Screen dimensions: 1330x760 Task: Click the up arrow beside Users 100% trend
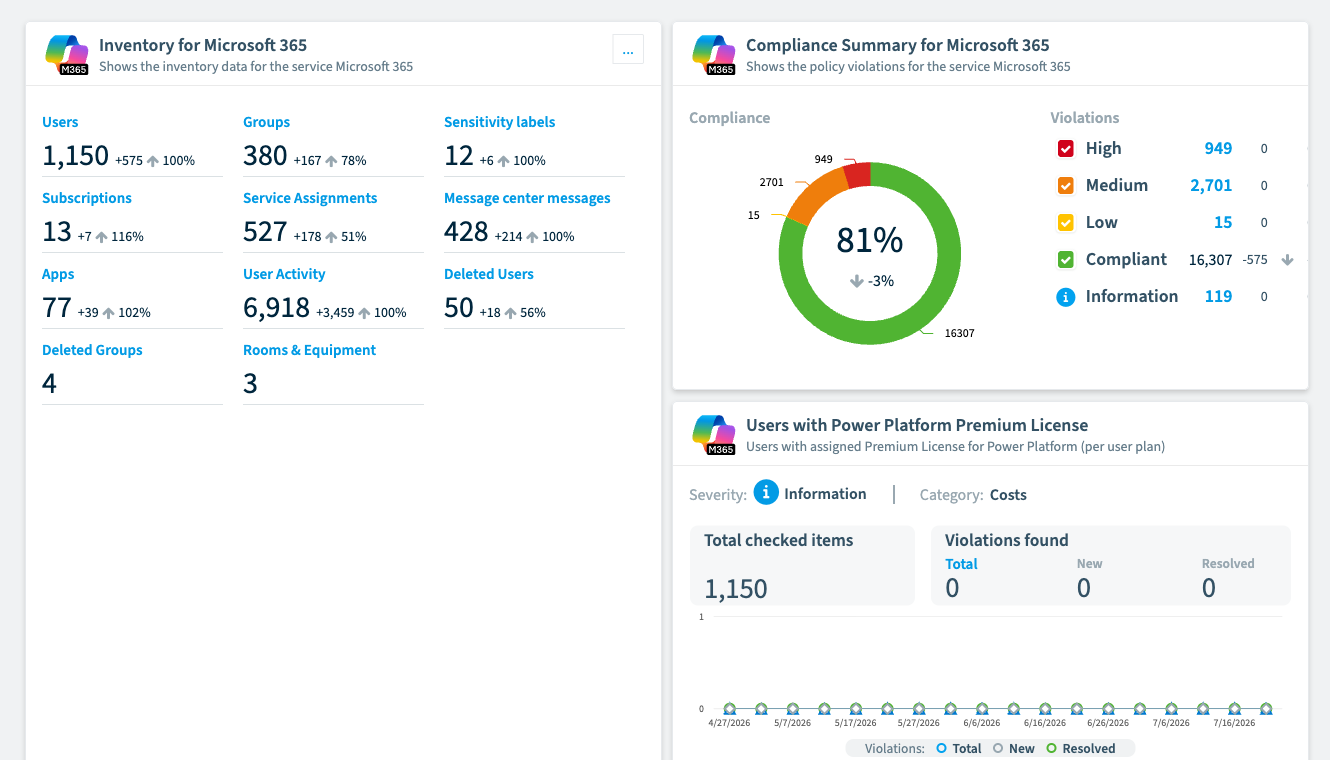[153, 161]
